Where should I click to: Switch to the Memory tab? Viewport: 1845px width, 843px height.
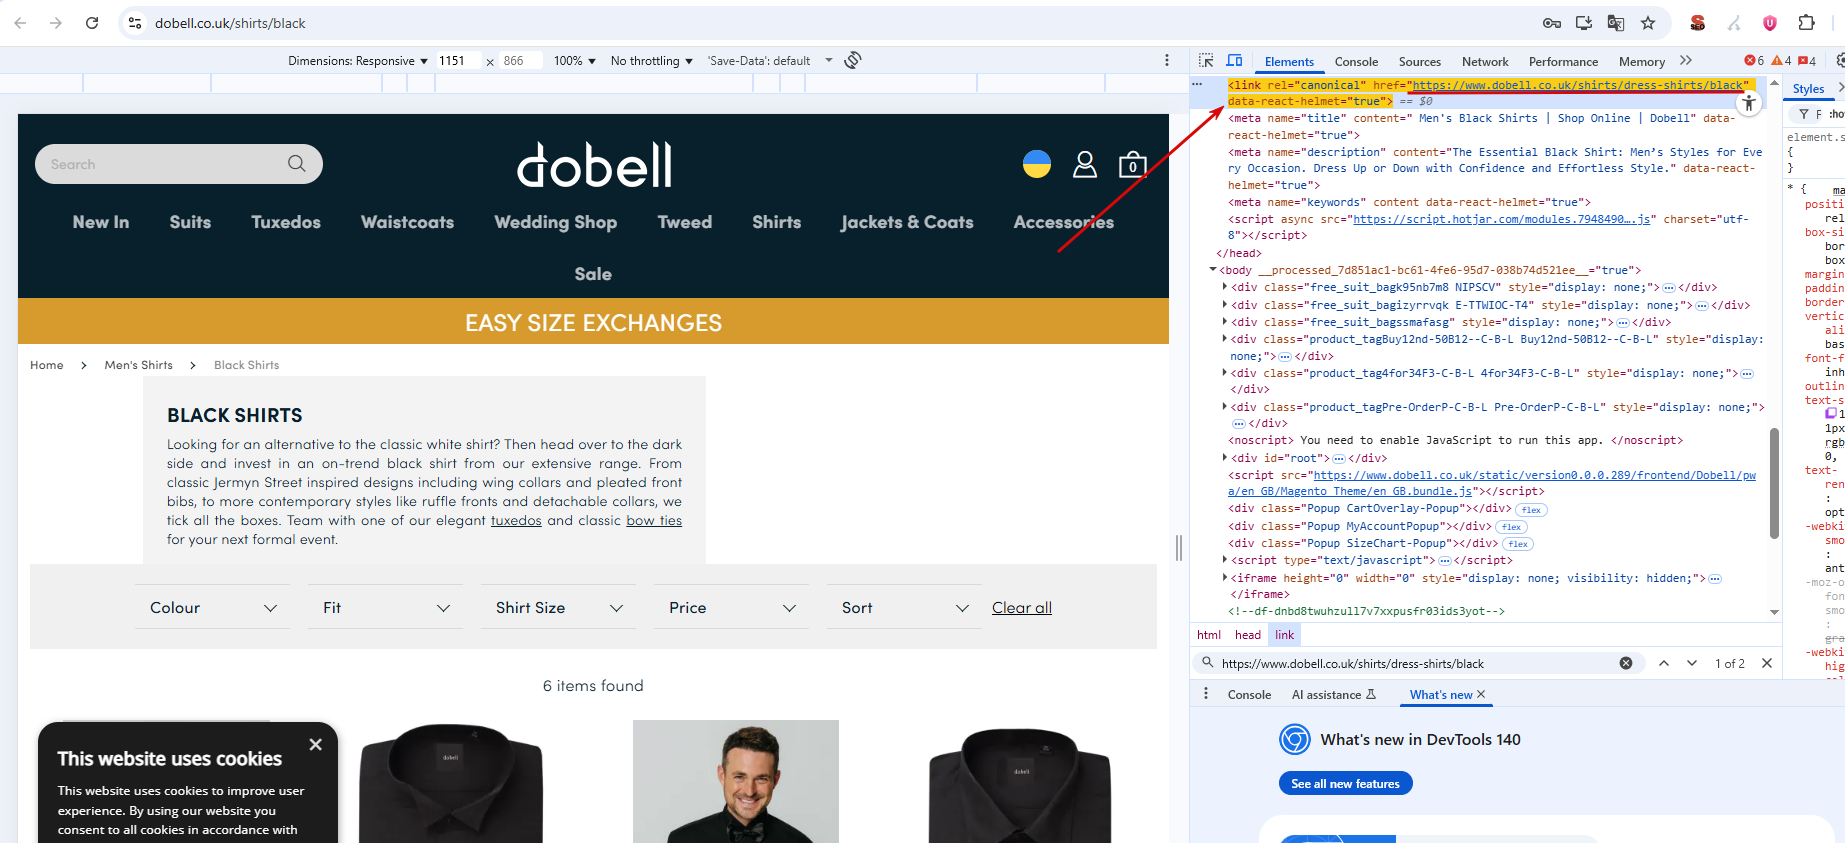[x=1642, y=62]
